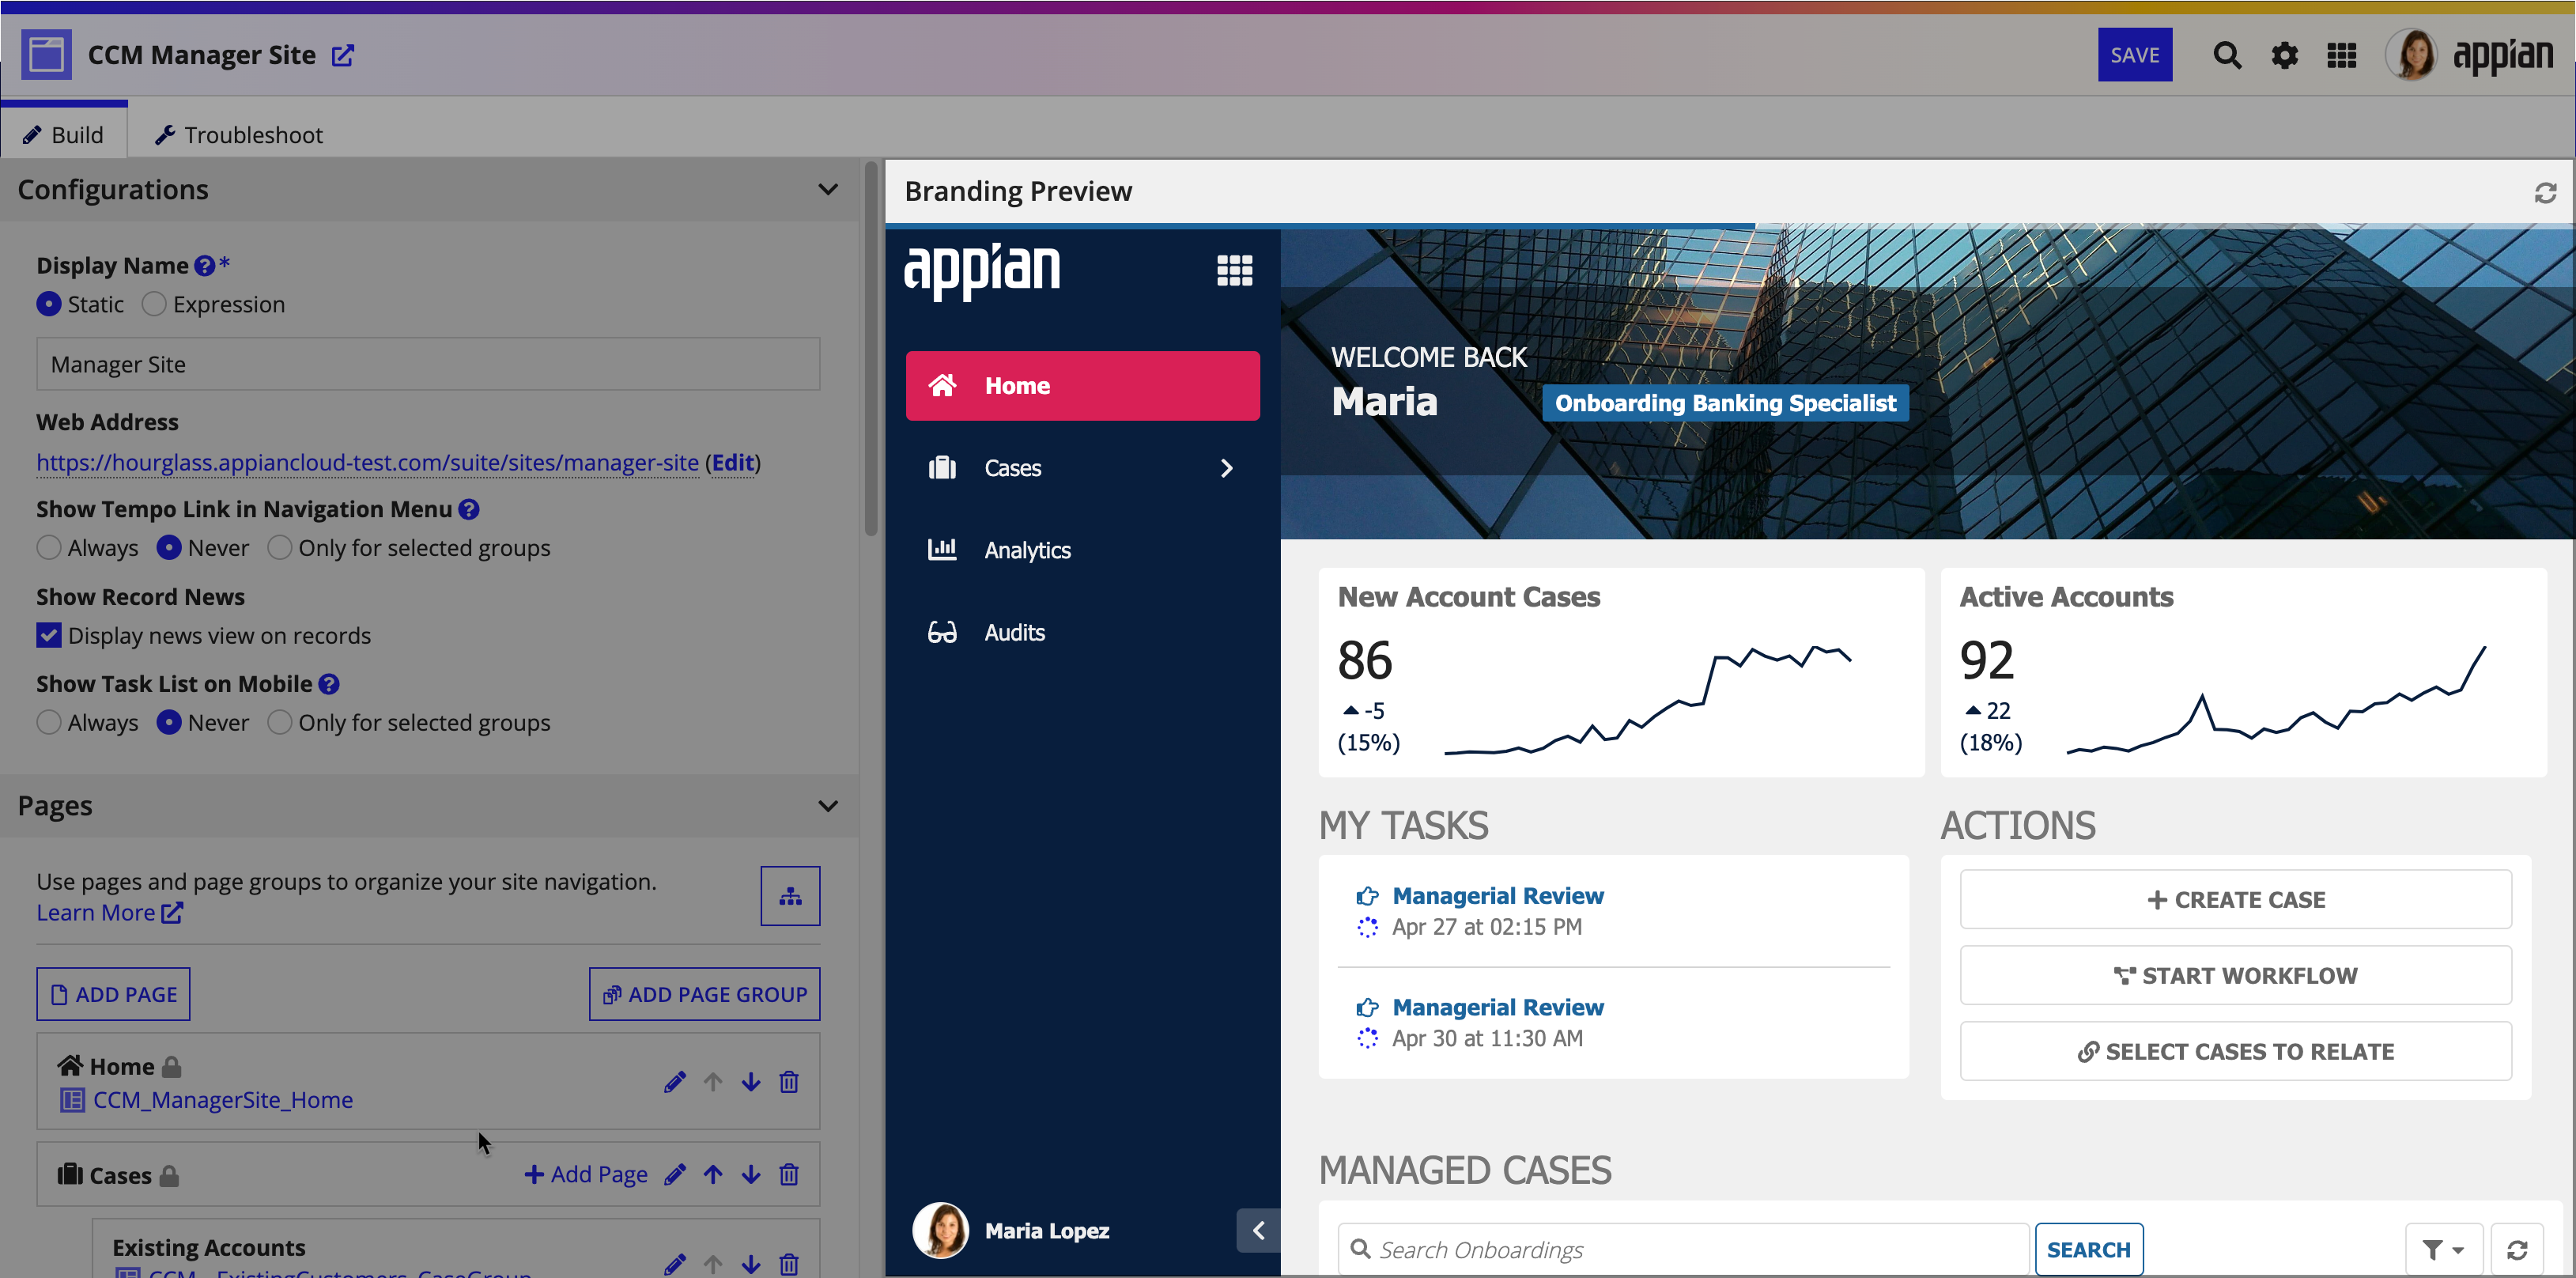This screenshot has height=1278, width=2576.
Task: Choose Always for Tempo Link
Action: pyautogui.click(x=49, y=548)
